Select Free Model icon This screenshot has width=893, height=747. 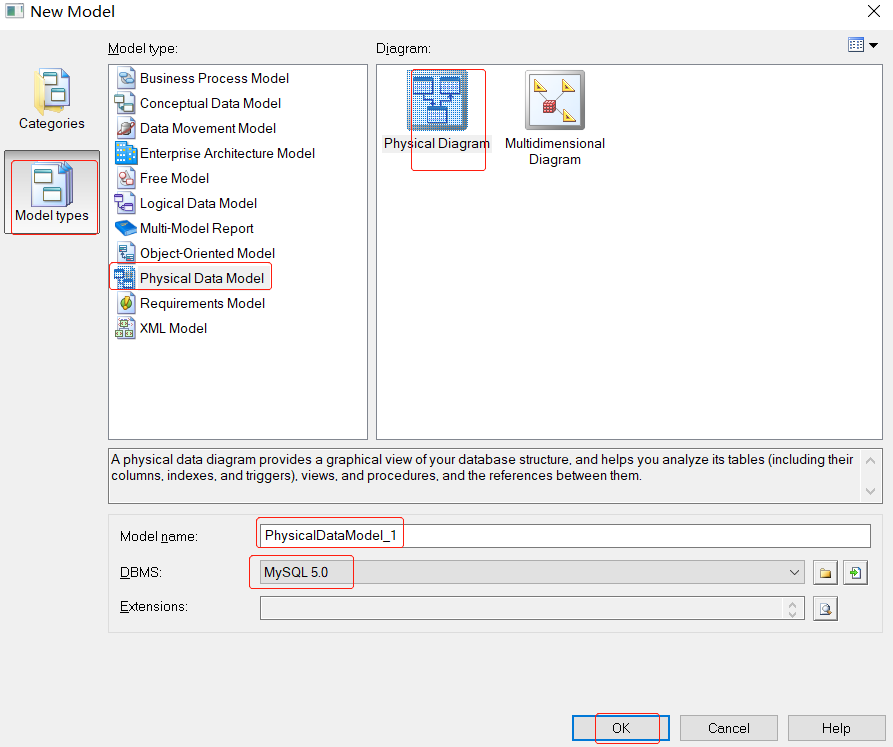coord(126,178)
